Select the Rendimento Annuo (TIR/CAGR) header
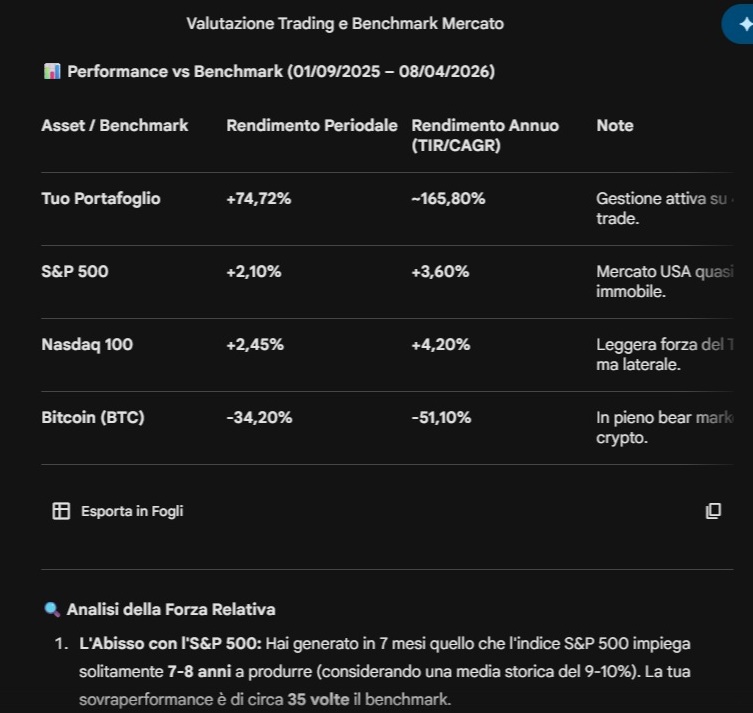Viewport: 753px width, 713px height. [485, 135]
